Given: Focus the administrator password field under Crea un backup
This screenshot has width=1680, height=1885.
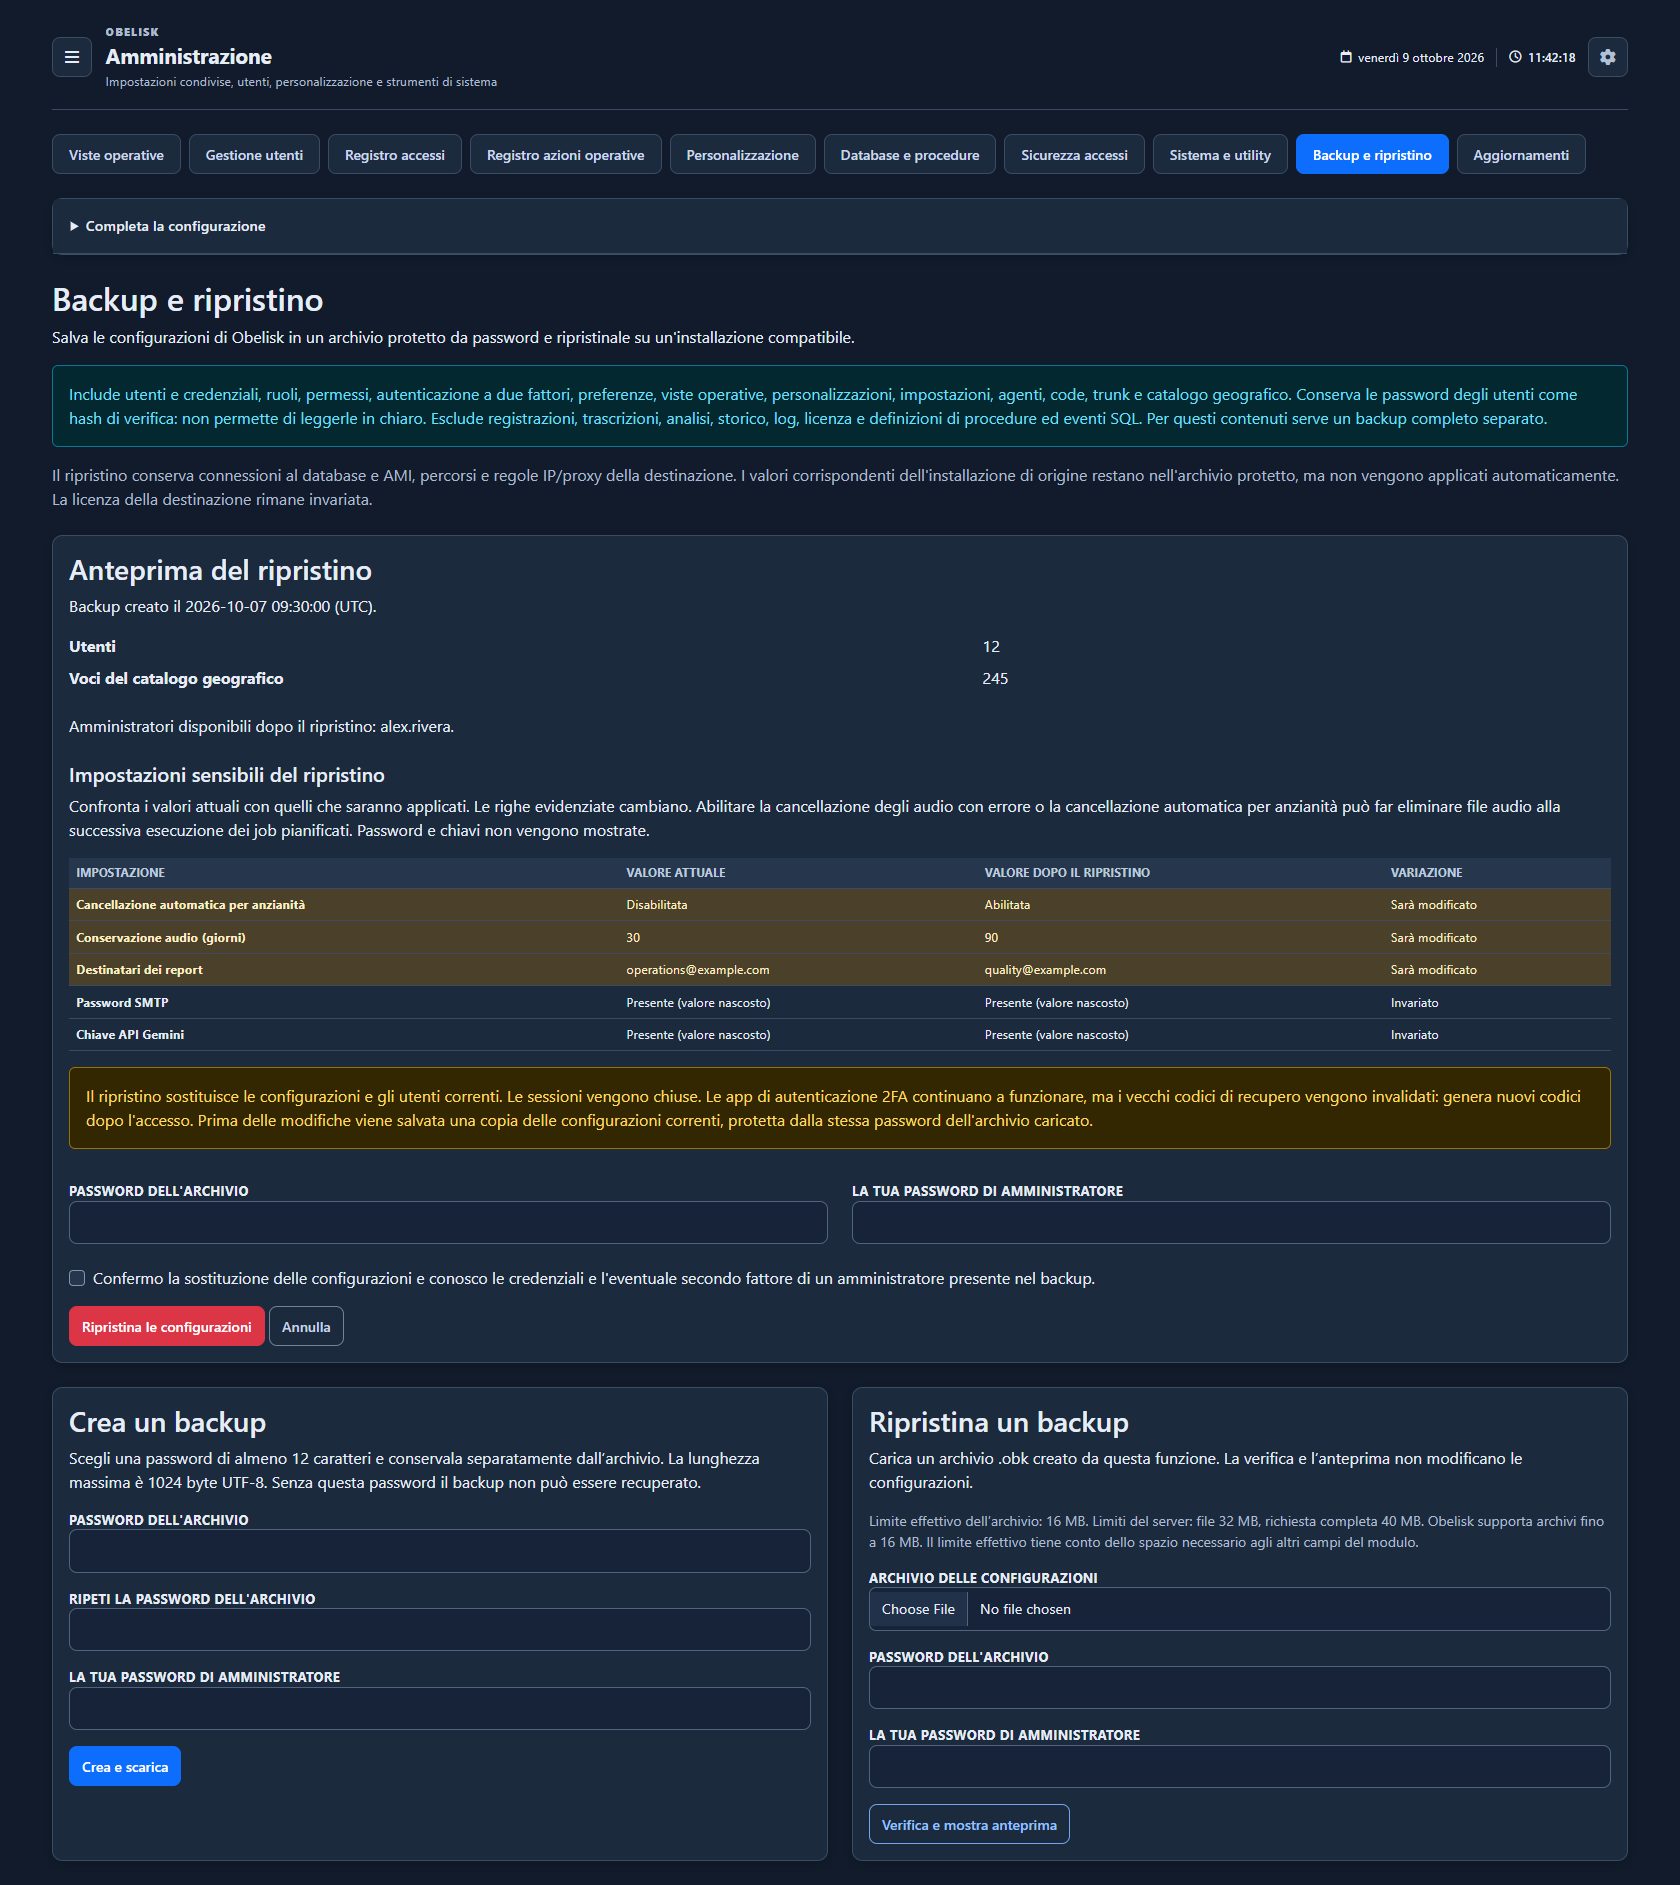Looking at the screenshot, I should [440, 1708].
